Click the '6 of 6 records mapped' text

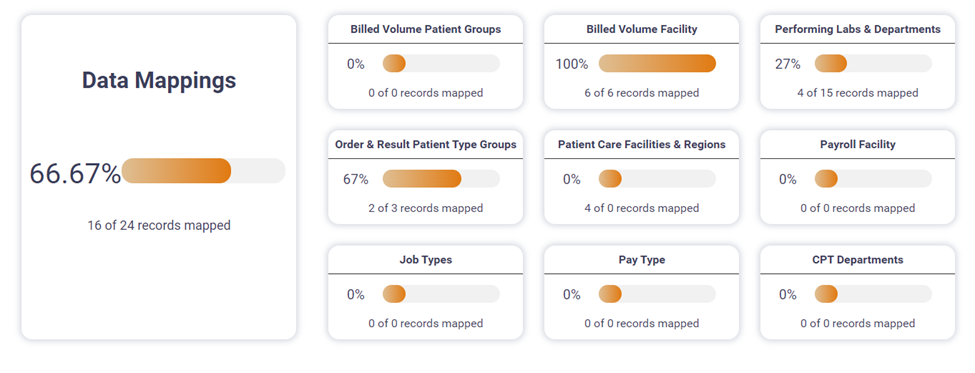[x=642, y=93]
